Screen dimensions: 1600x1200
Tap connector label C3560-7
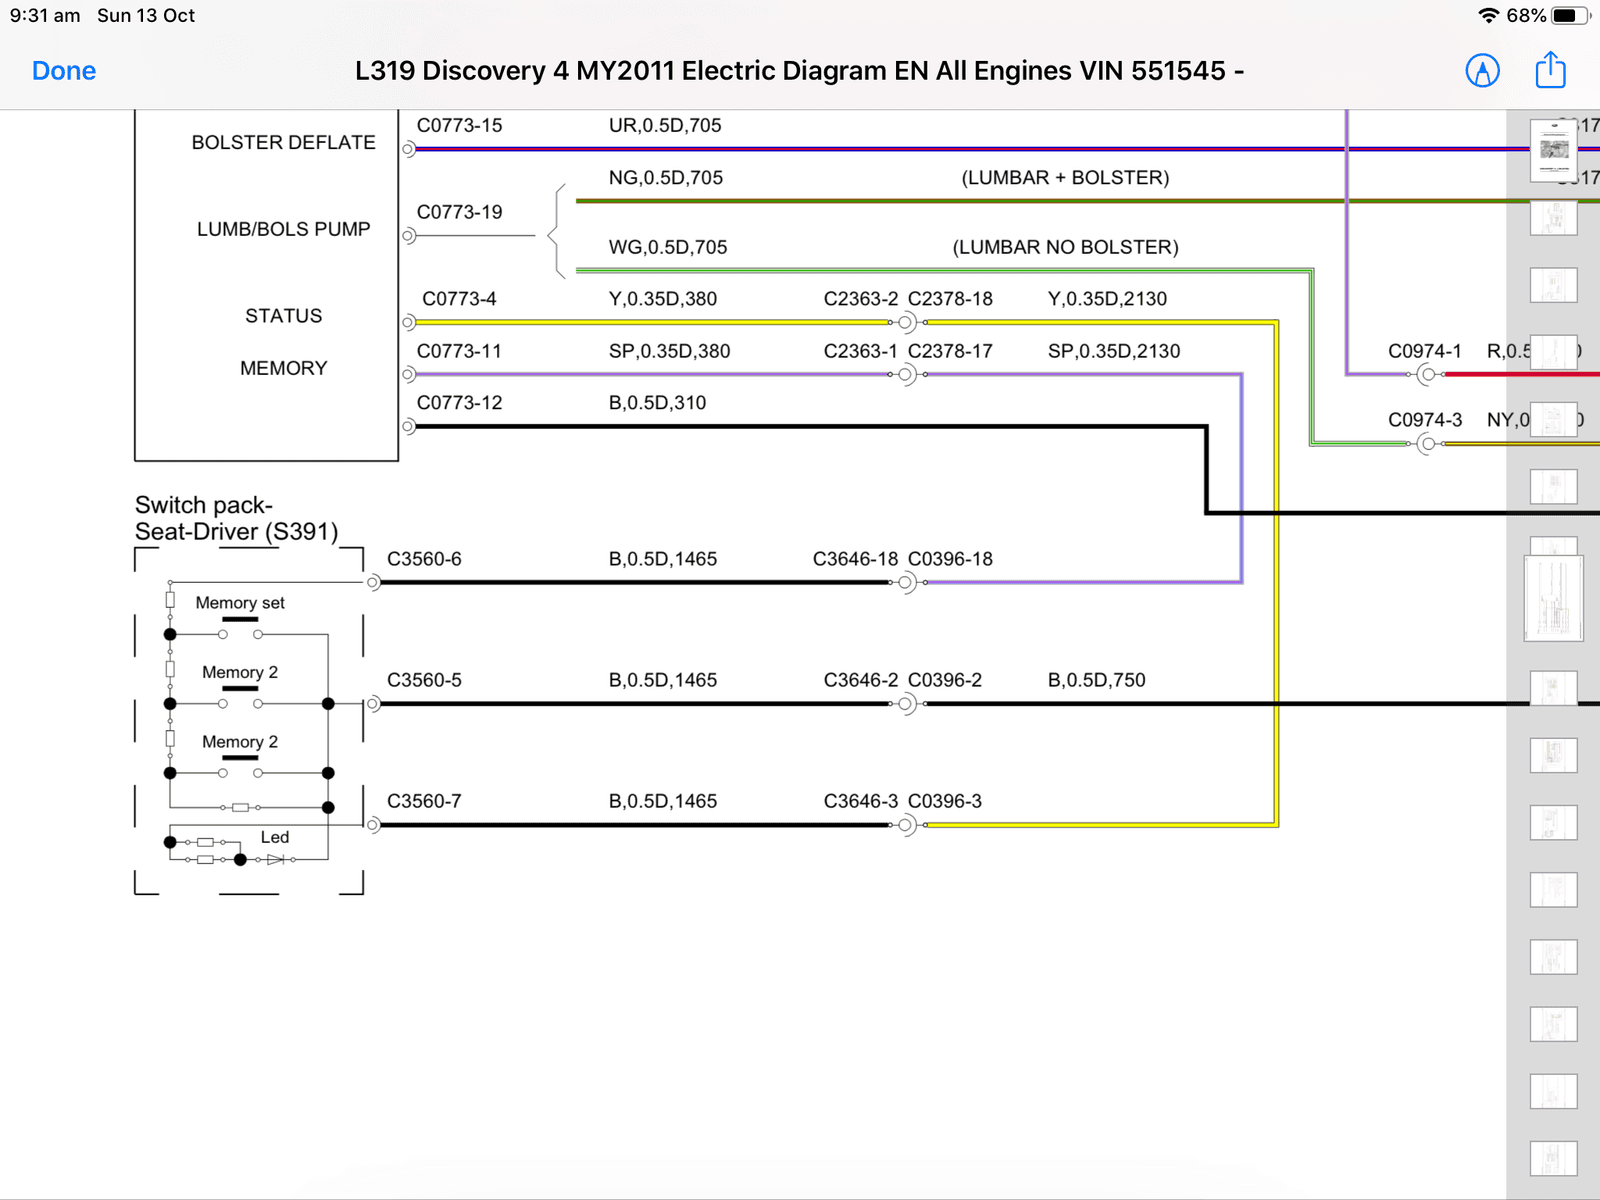[x=424, y=801]
